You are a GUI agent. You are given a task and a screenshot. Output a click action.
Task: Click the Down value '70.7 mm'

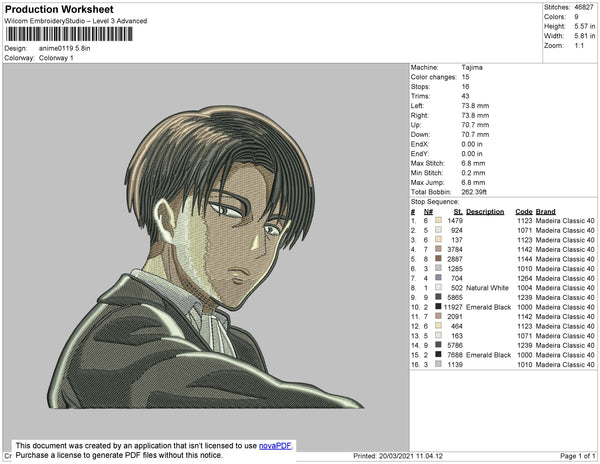(475, 134)
